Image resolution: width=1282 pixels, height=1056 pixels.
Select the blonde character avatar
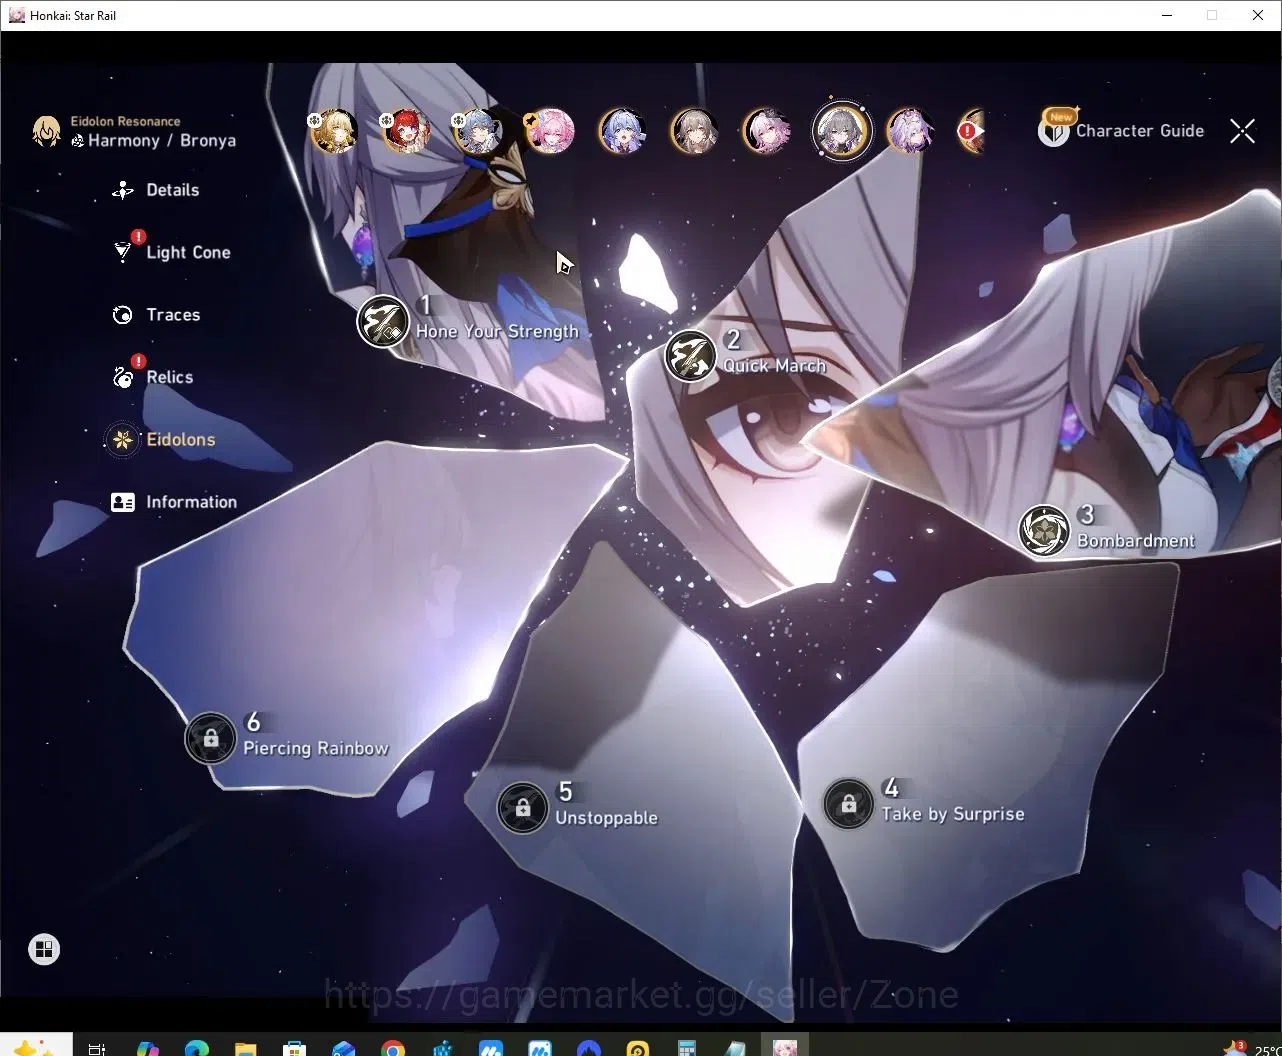point(333,131)
